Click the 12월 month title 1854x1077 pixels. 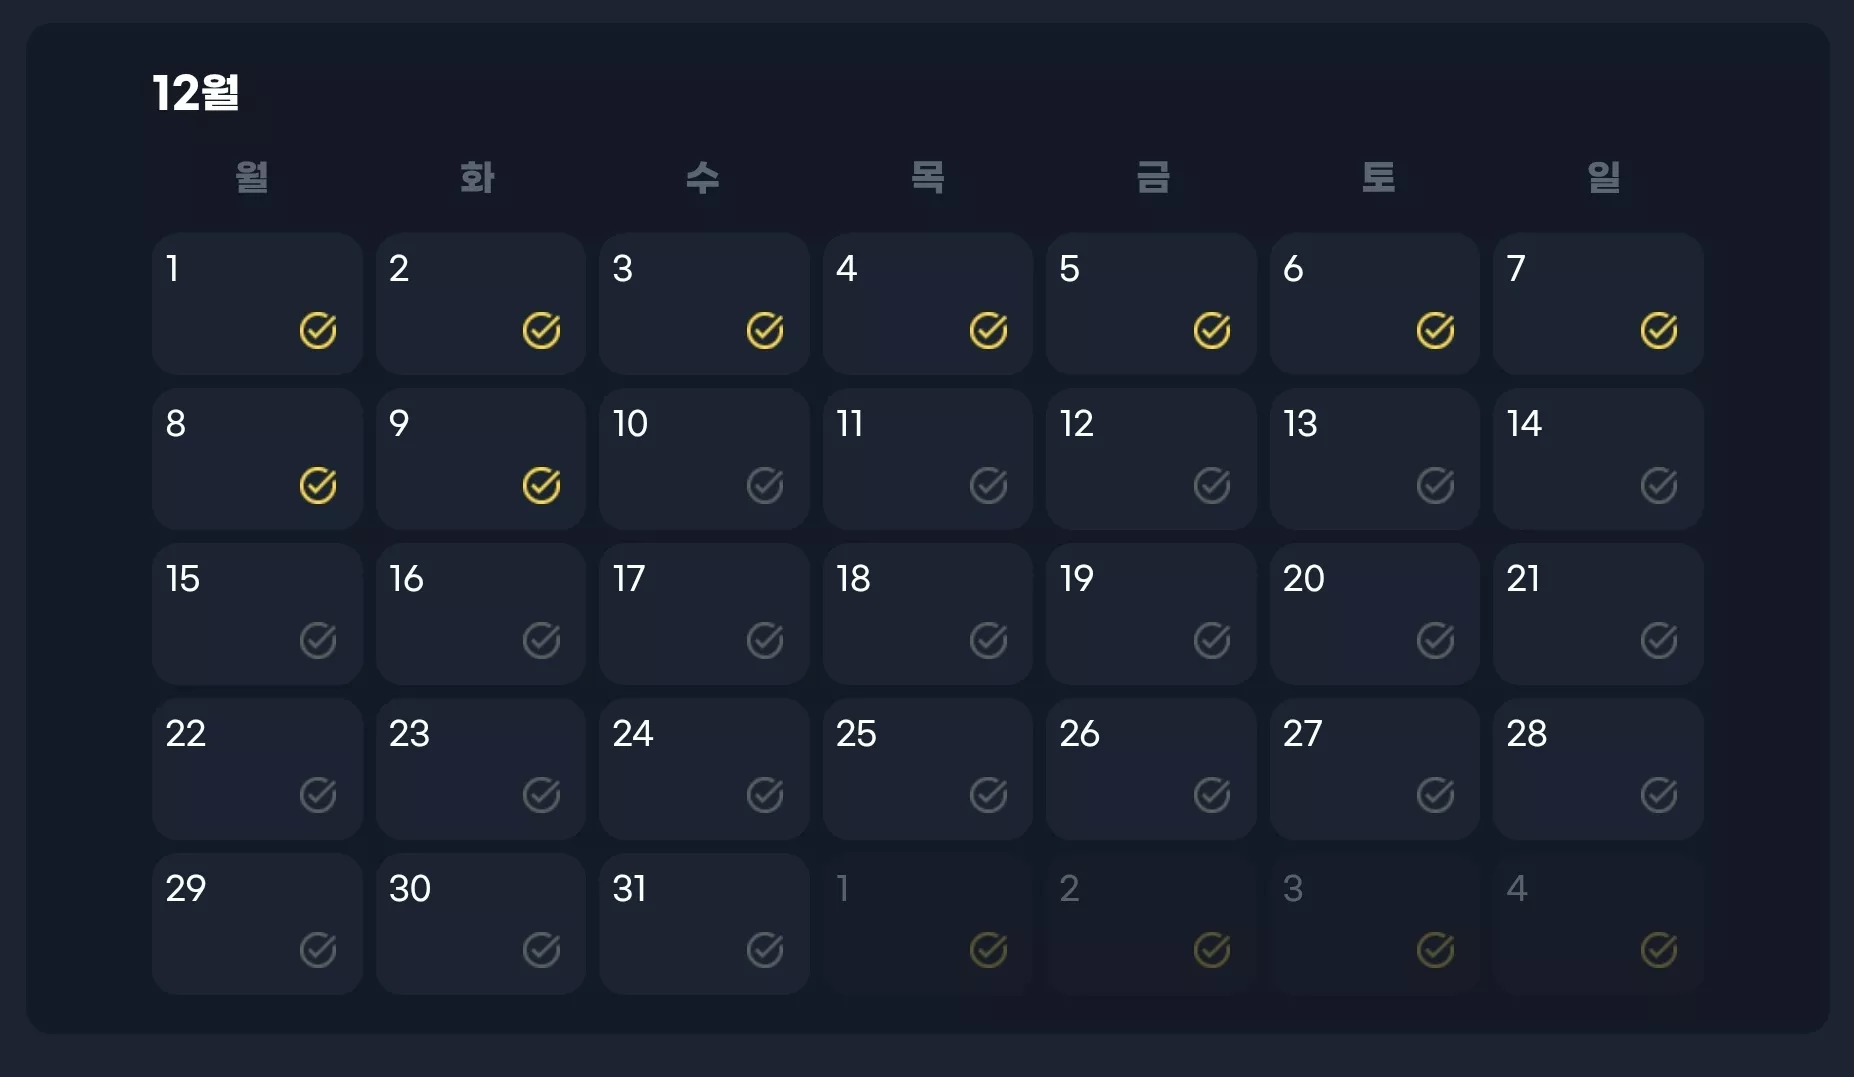(x=196, y=93)
